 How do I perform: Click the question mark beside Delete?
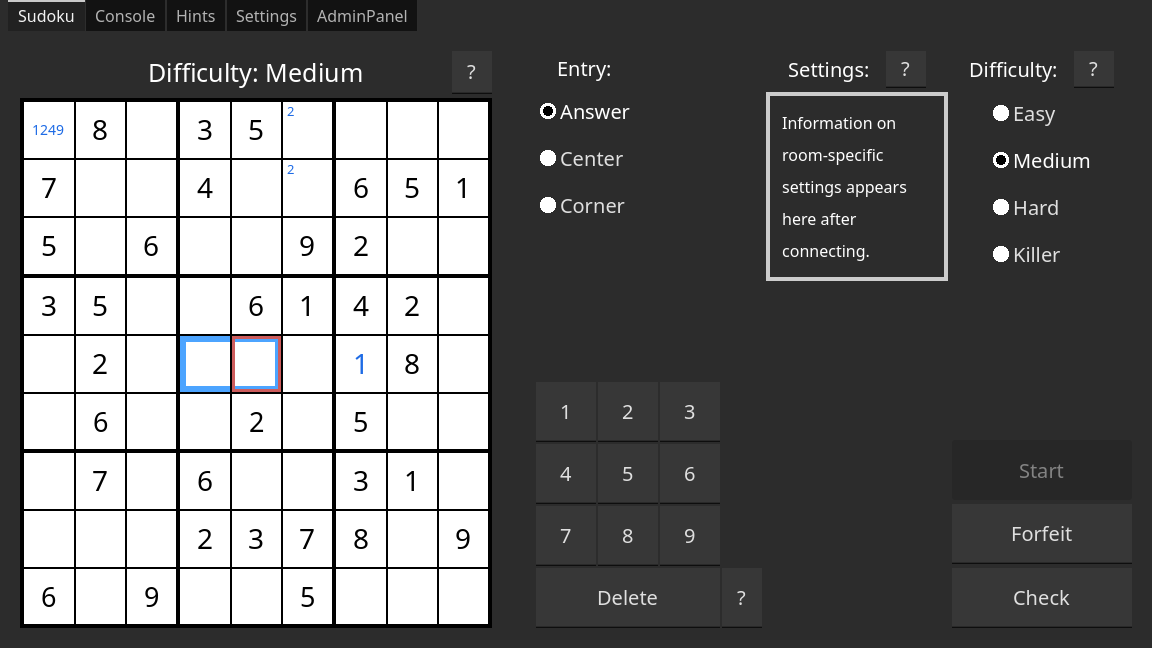coord(741,598)
